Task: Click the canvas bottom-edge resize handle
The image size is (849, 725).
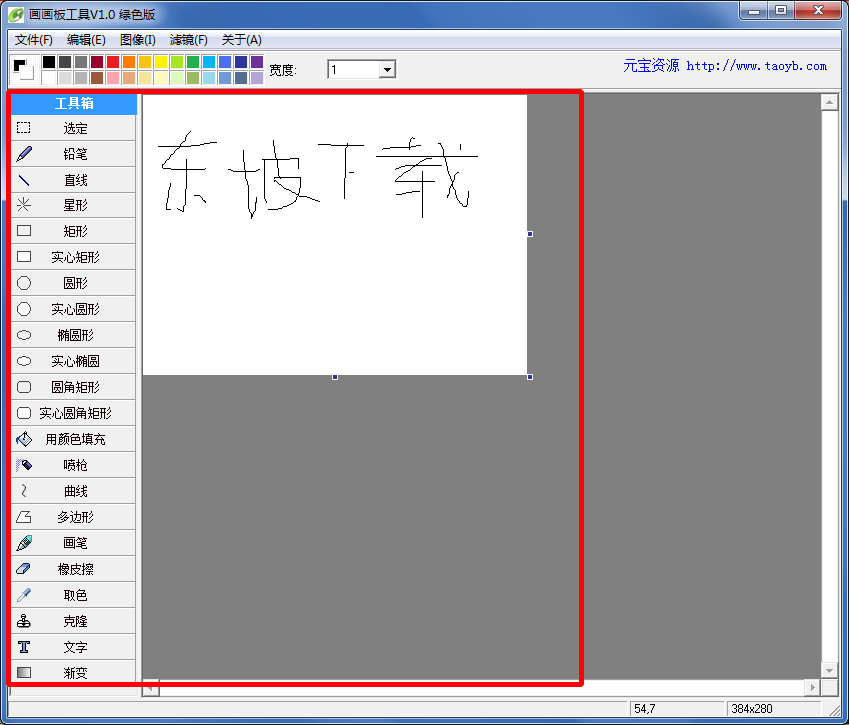Action: pos(335,377)
